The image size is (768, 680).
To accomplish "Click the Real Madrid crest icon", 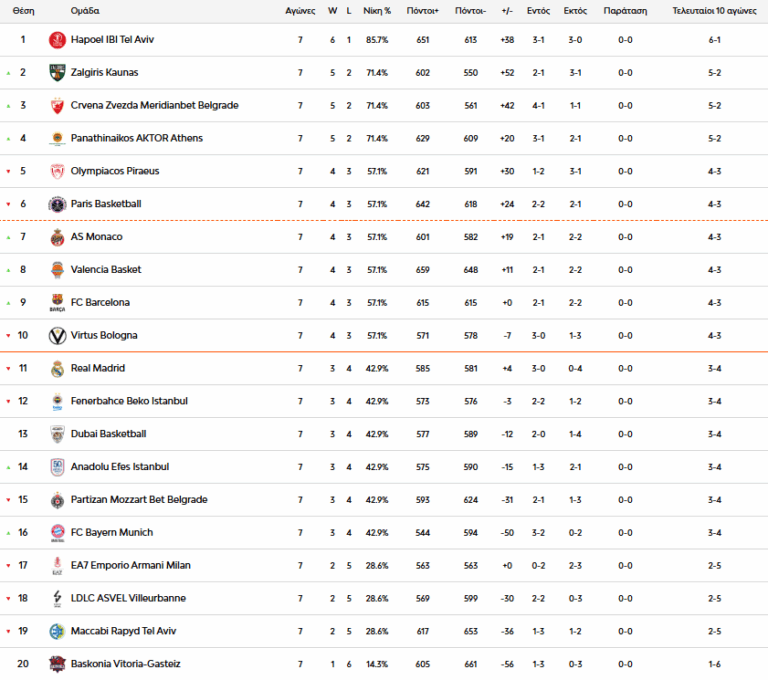I will click(56, 369).
